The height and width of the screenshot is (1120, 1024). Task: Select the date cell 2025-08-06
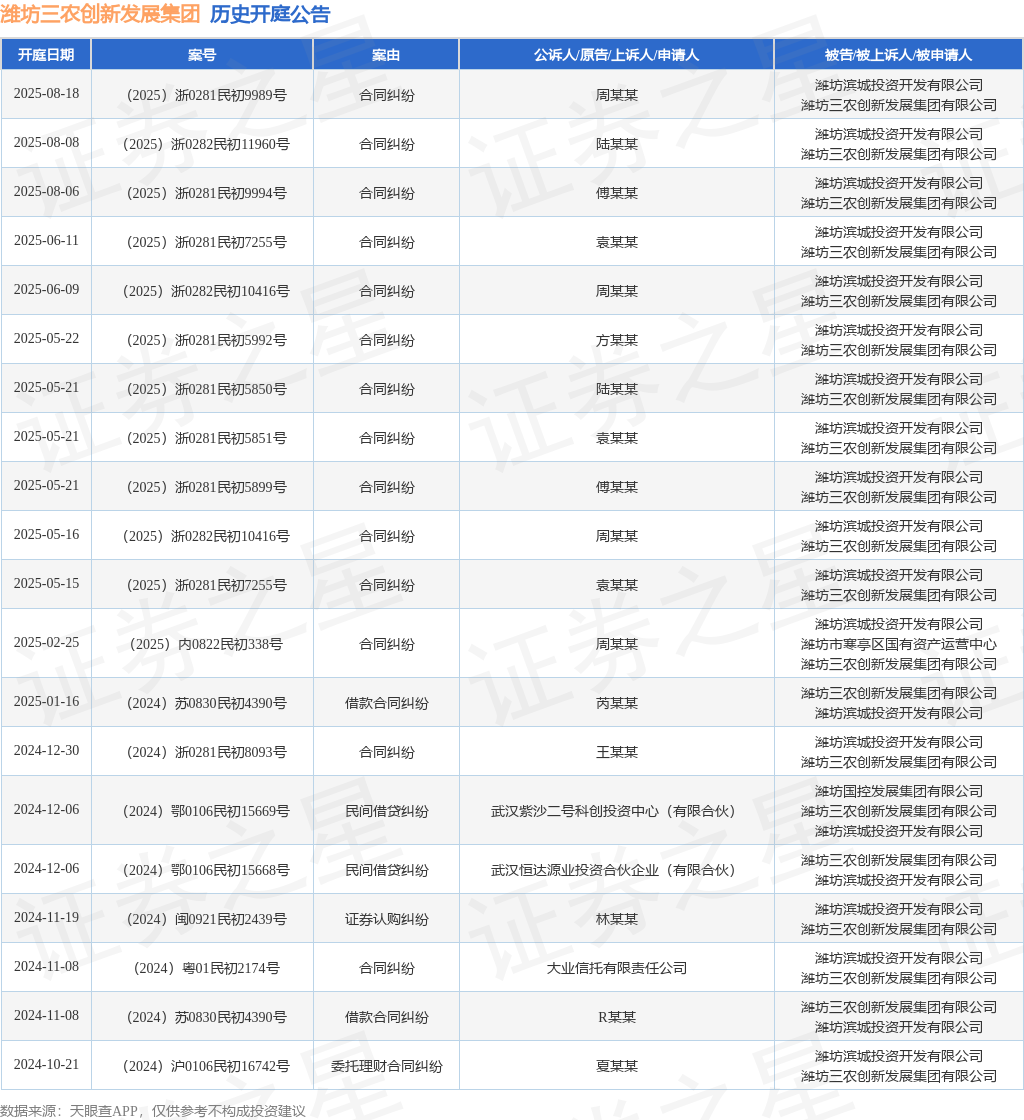pyautogui.click(x=46, y=191)
